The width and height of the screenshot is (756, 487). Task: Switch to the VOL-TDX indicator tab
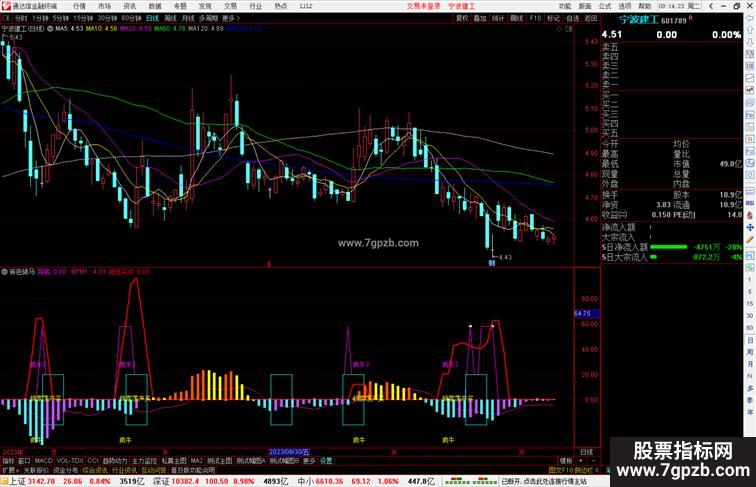pos(70,461)
